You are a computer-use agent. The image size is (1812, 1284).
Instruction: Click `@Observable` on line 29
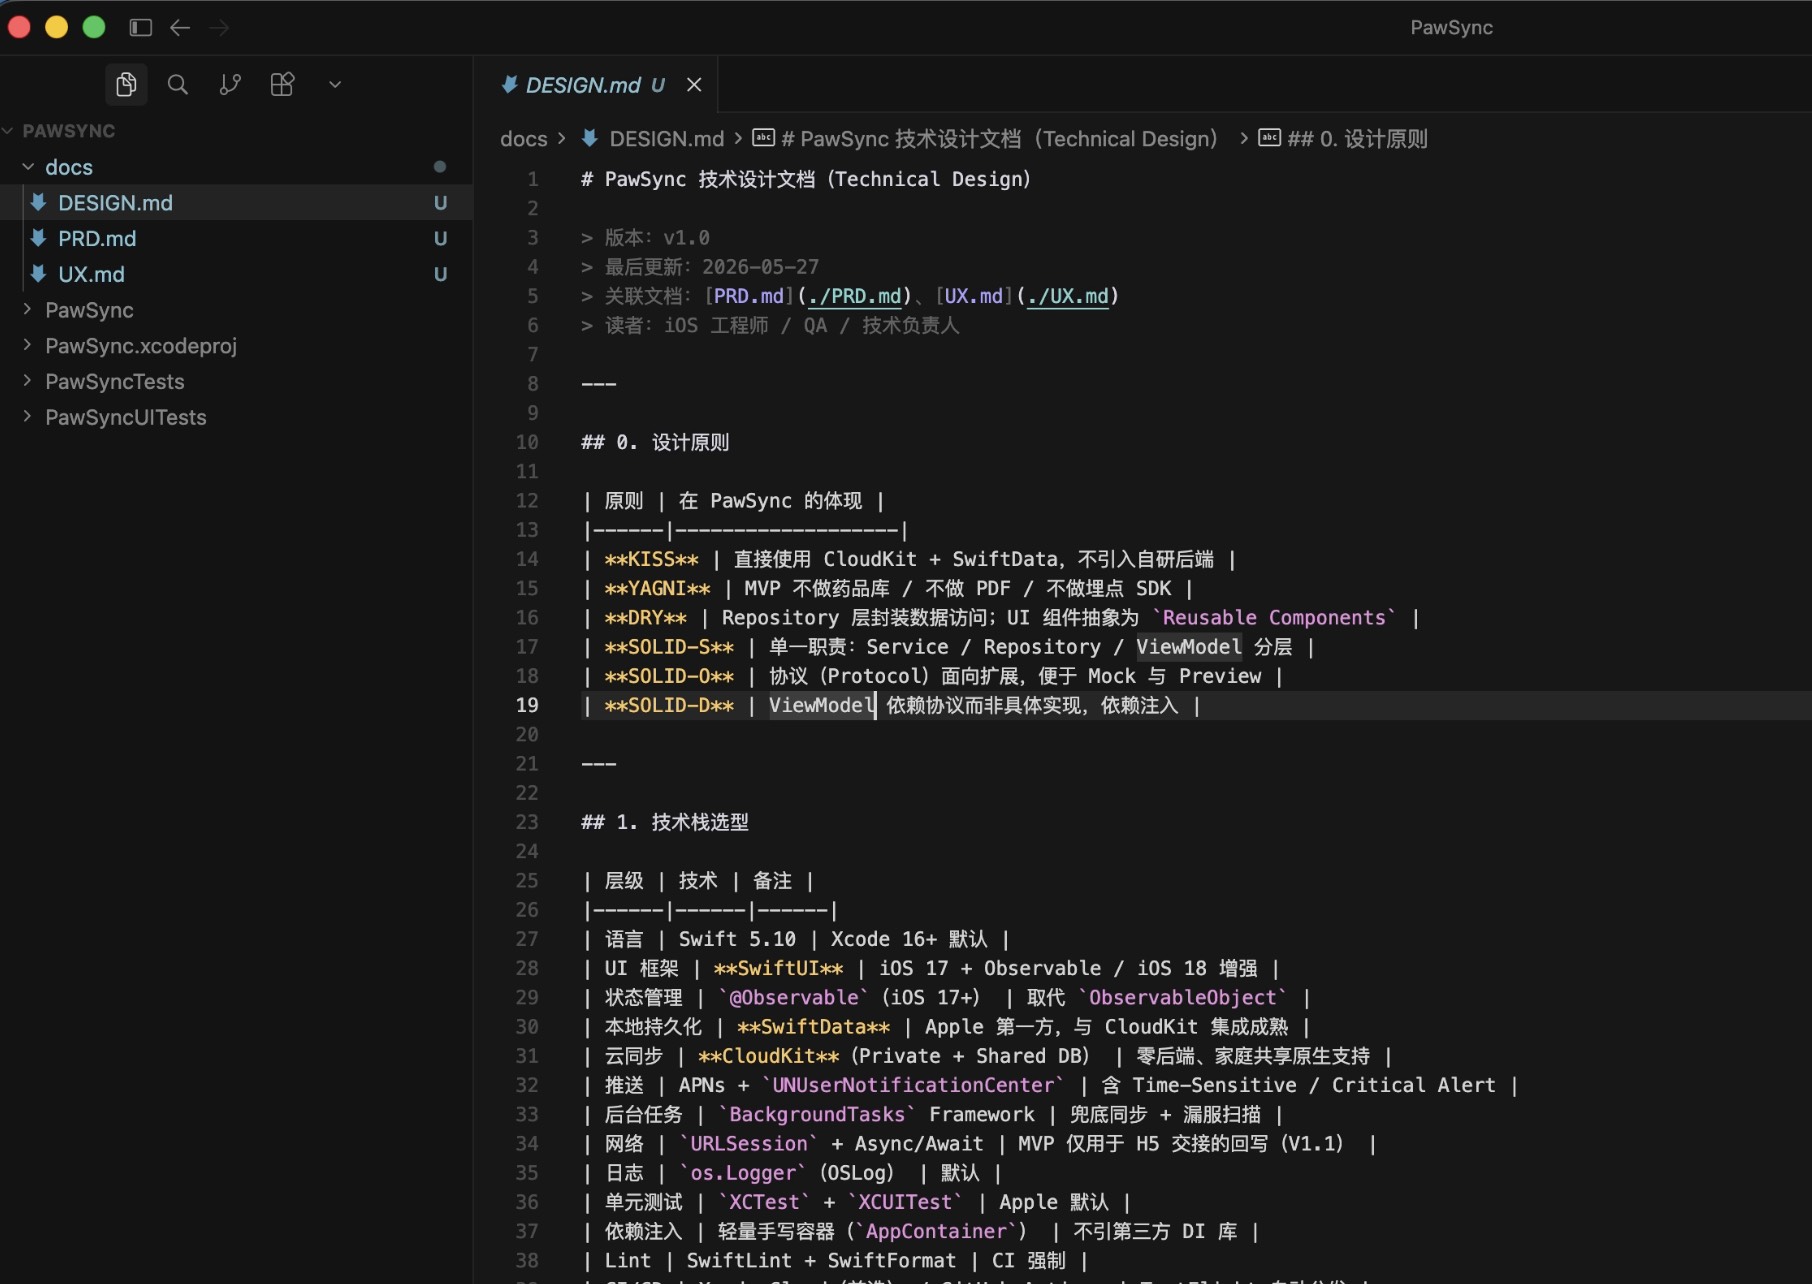coord(794,997)
